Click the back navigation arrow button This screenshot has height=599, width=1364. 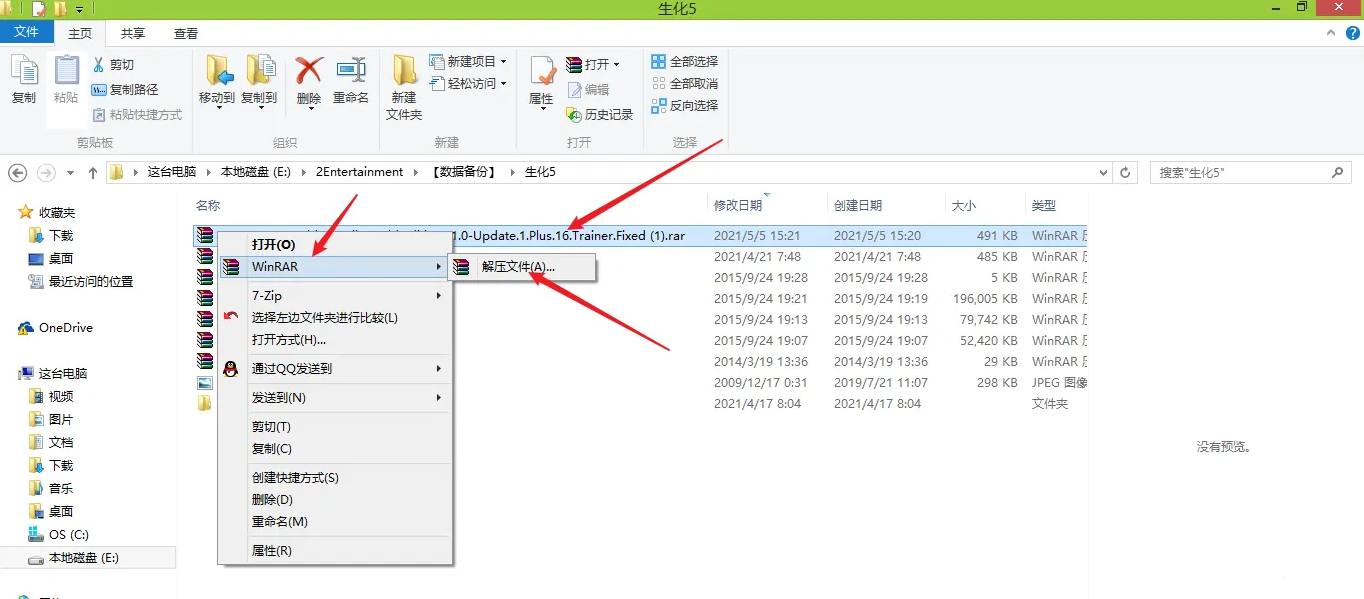16,172
